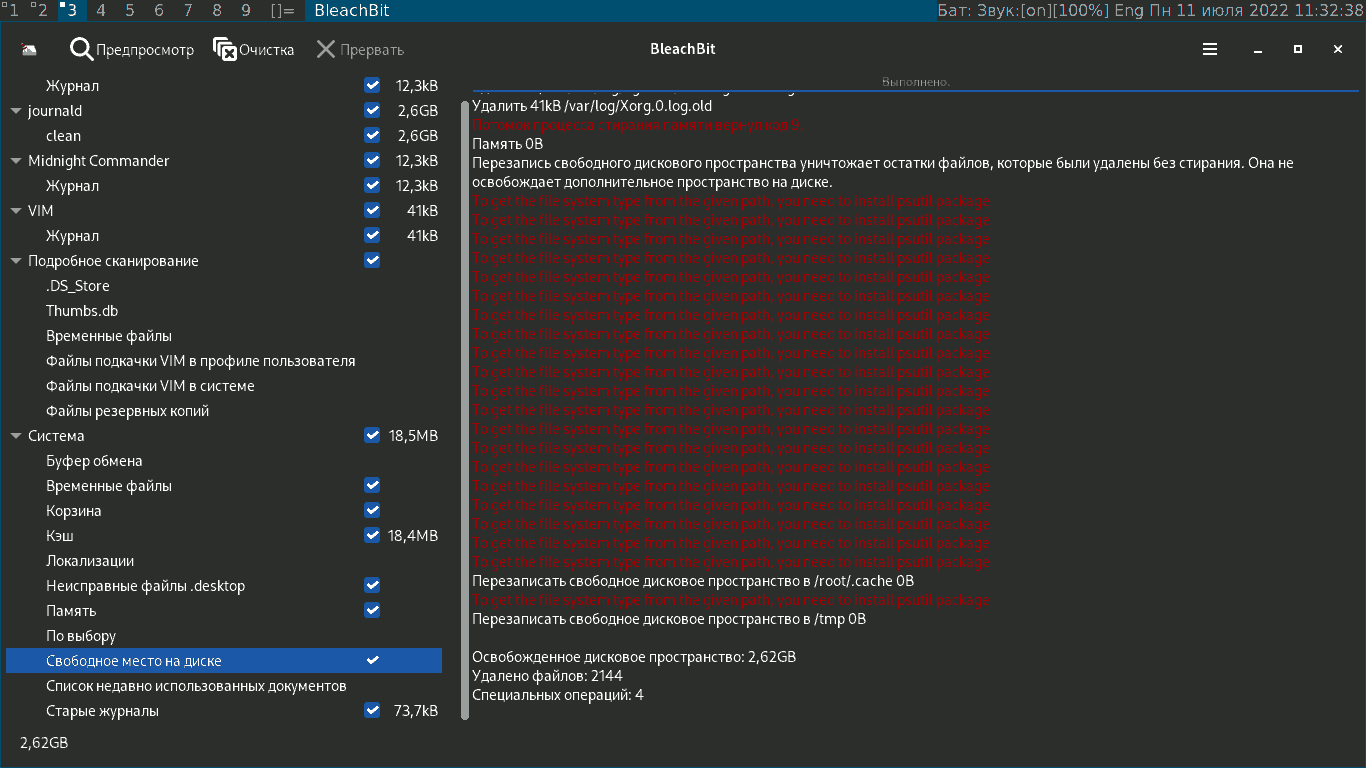Screen dimensions: 1366x768
Task: Uncheck the Midnight Commander checkbox
Action: (372, 160)
